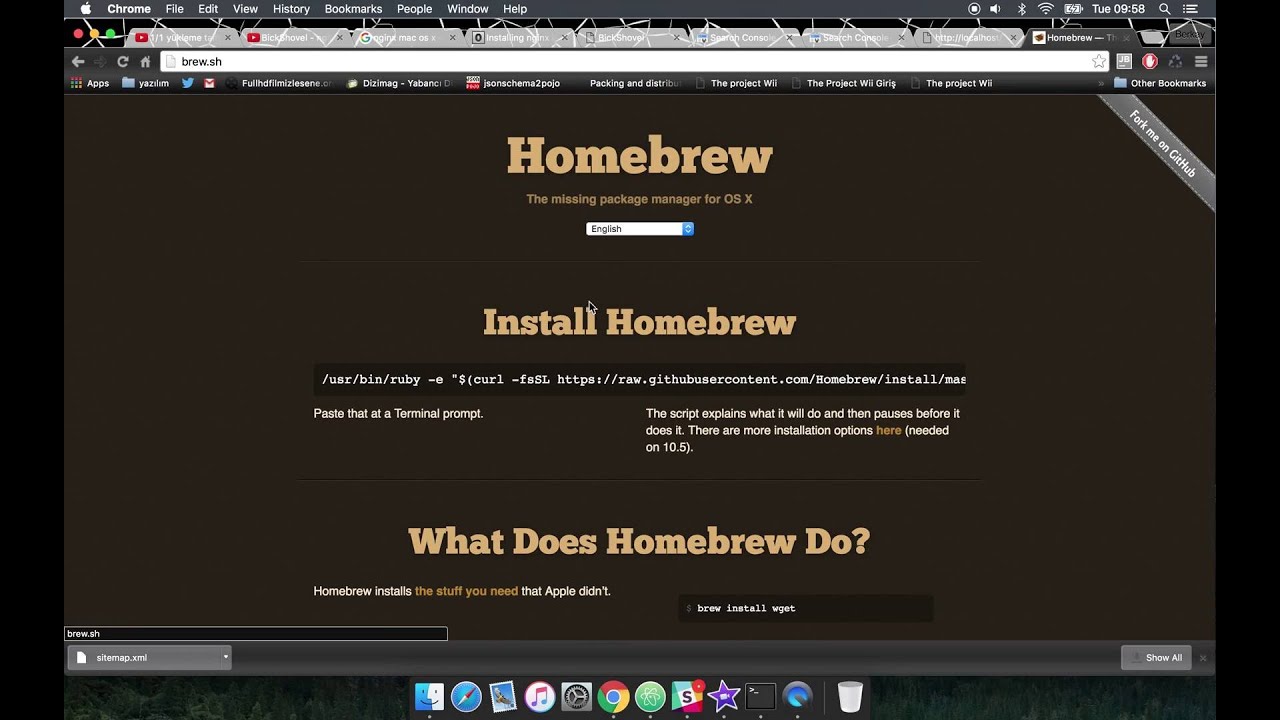Open the File menu
Screen dimensions: 1280x720
click(174, 9)
